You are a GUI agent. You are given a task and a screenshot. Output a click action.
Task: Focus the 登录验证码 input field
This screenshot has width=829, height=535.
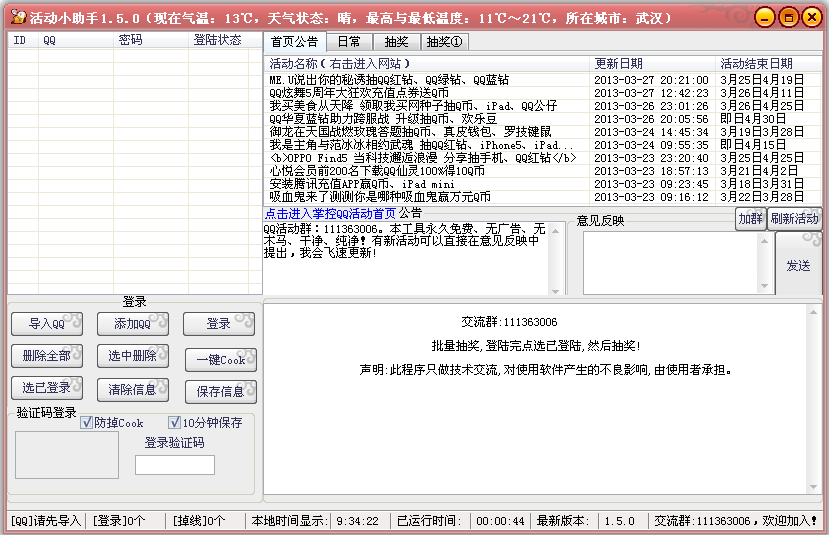point(175,465)
